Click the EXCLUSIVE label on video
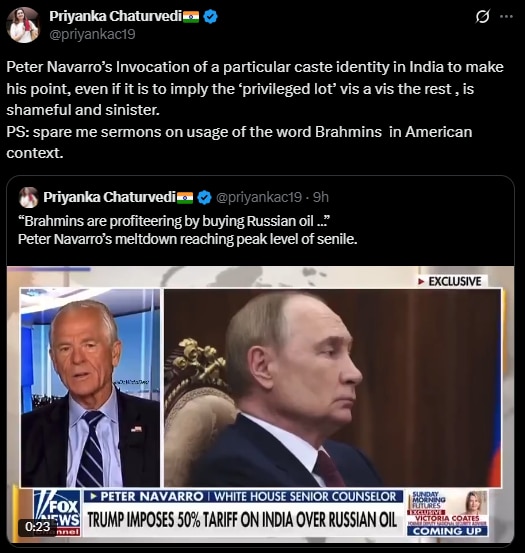 pos(450,281)
